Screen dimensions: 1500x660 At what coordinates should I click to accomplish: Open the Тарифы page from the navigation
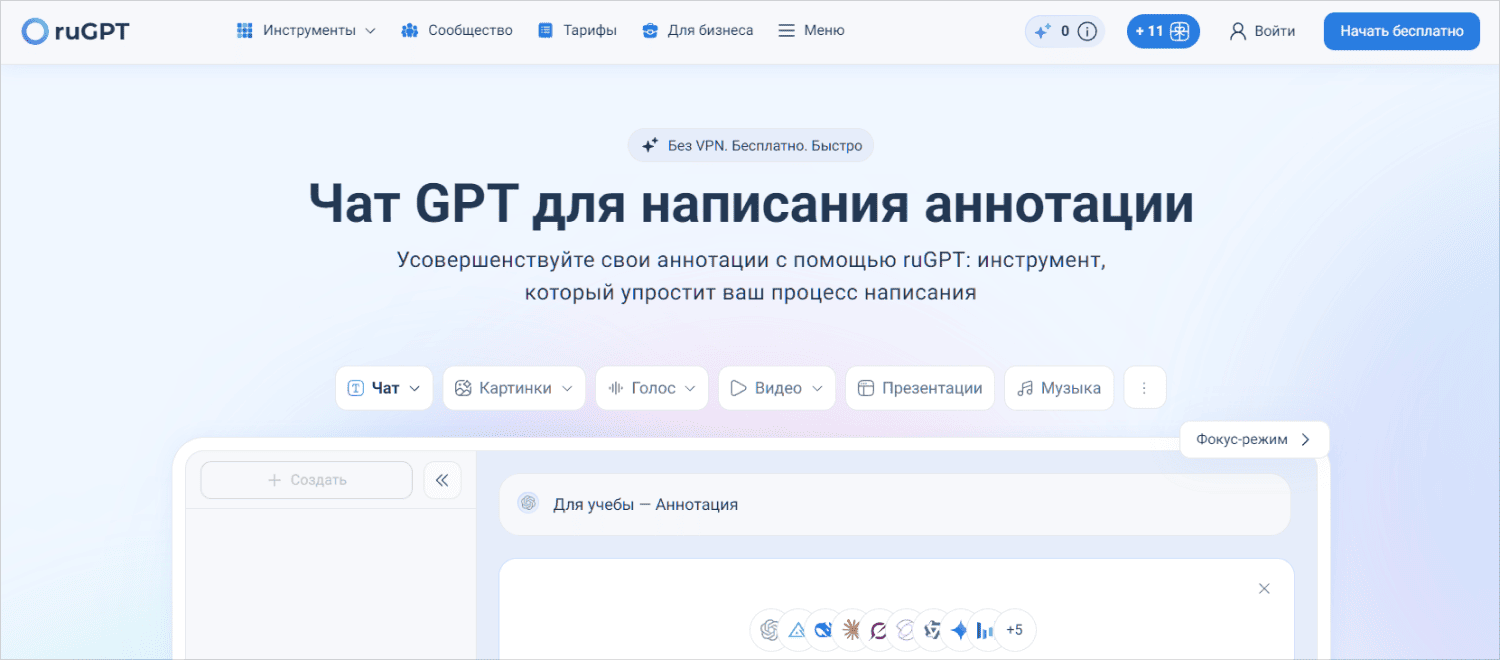(577, 31)
